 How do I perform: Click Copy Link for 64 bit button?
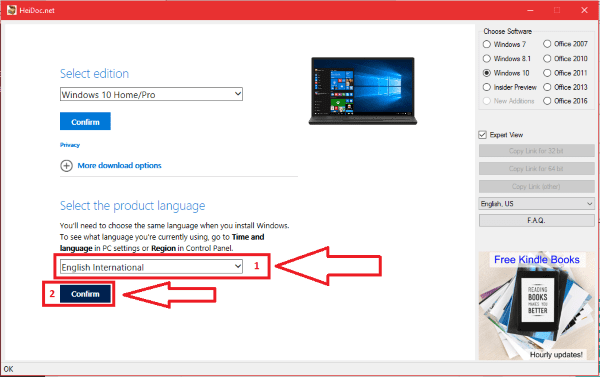[x=536, y=168]
